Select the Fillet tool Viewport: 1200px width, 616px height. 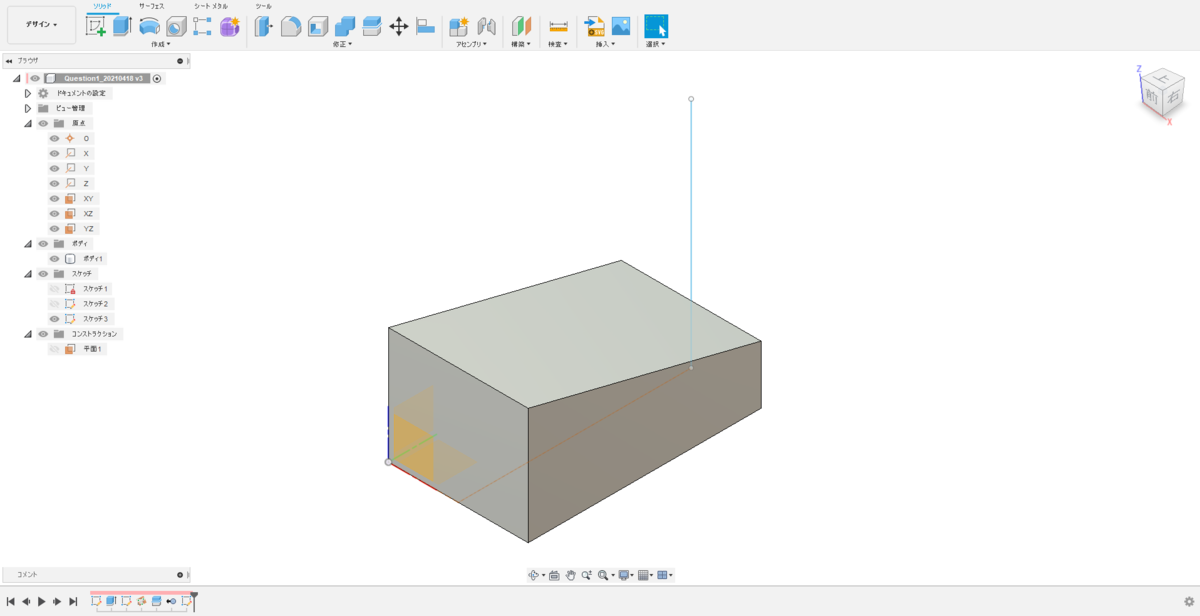coord(291,27)
